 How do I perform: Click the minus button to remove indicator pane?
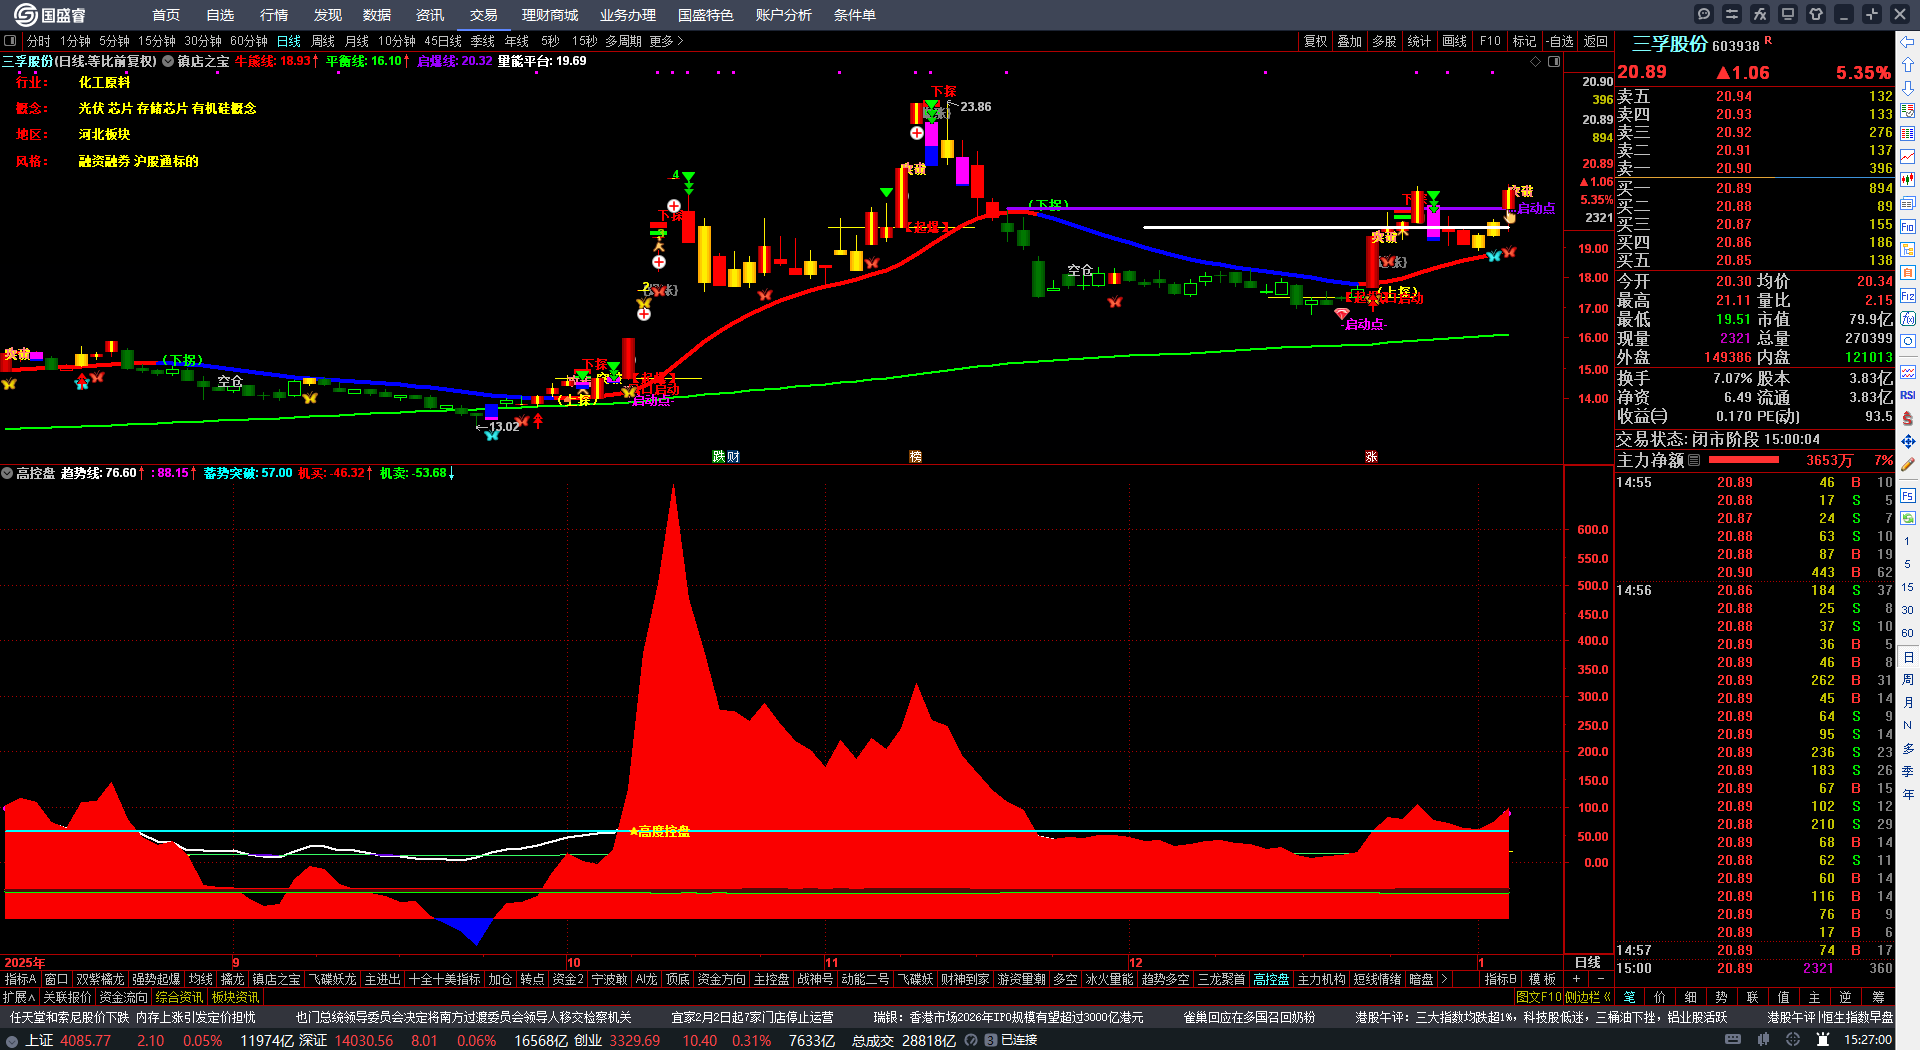1600,979
